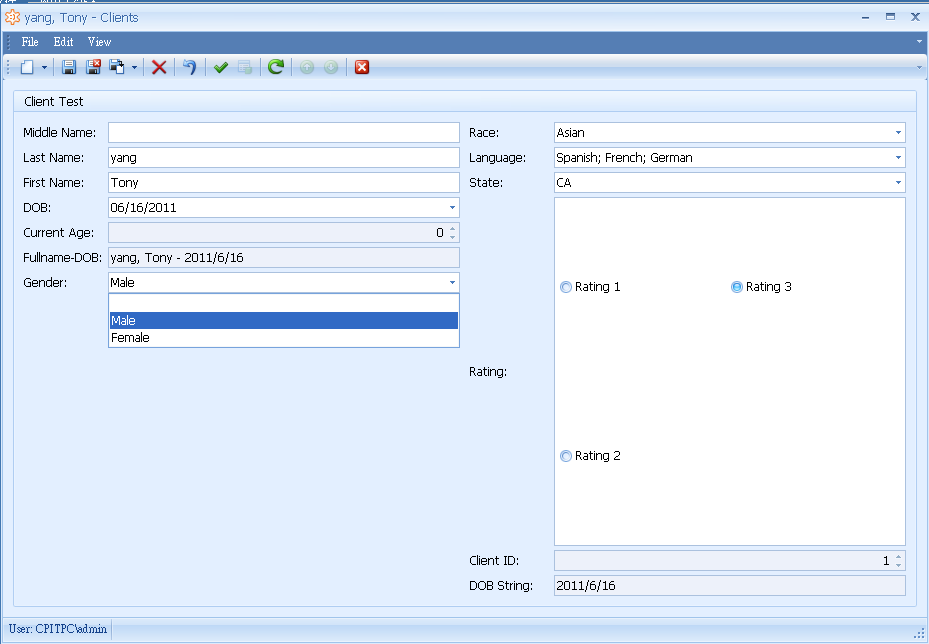
Task: Select the Rating 1 radio button
Action: pyautogui.click(x=566, y=287)
